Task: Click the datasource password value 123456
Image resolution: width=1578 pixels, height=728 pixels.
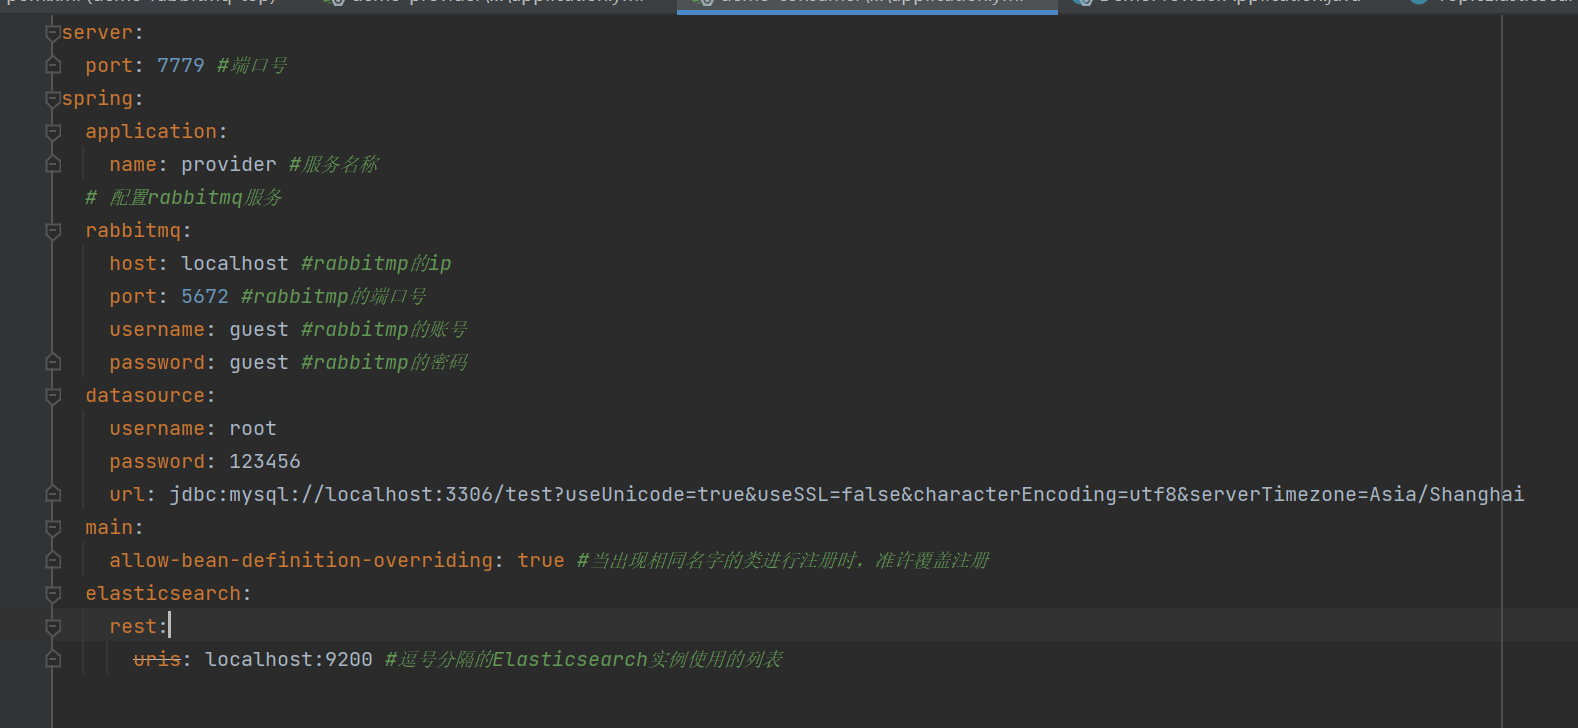Action: click(265, 462)
